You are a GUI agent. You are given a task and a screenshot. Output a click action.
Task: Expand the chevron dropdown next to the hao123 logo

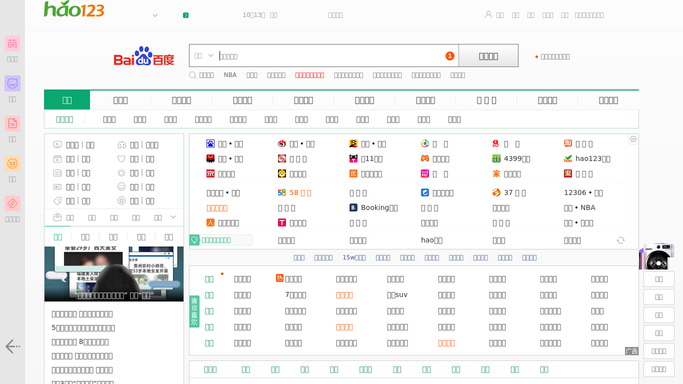click(x=155, y=15)
